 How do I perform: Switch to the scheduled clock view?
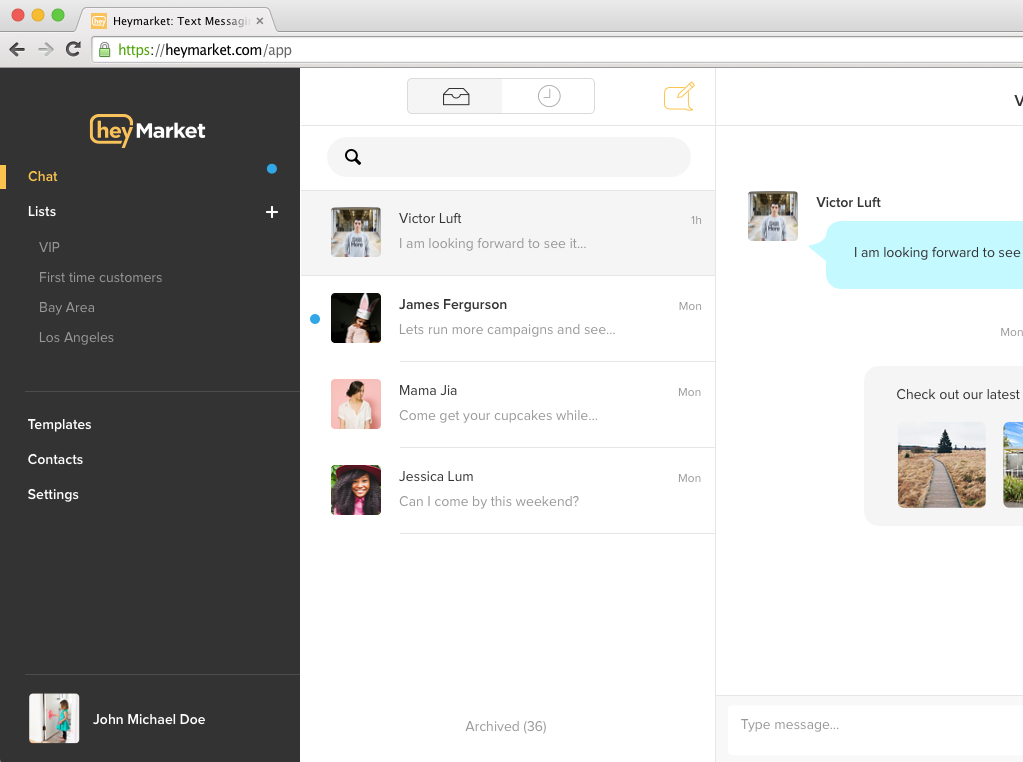coord(549,96)
